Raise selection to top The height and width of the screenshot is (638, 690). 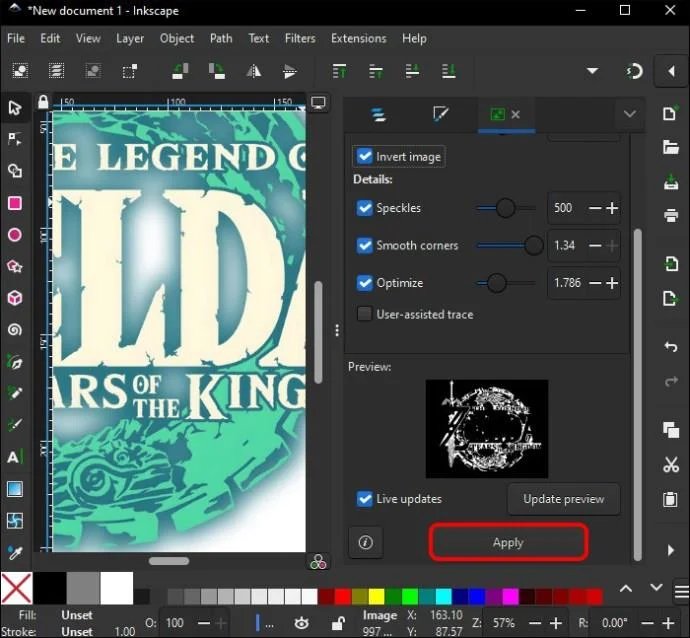339,71
